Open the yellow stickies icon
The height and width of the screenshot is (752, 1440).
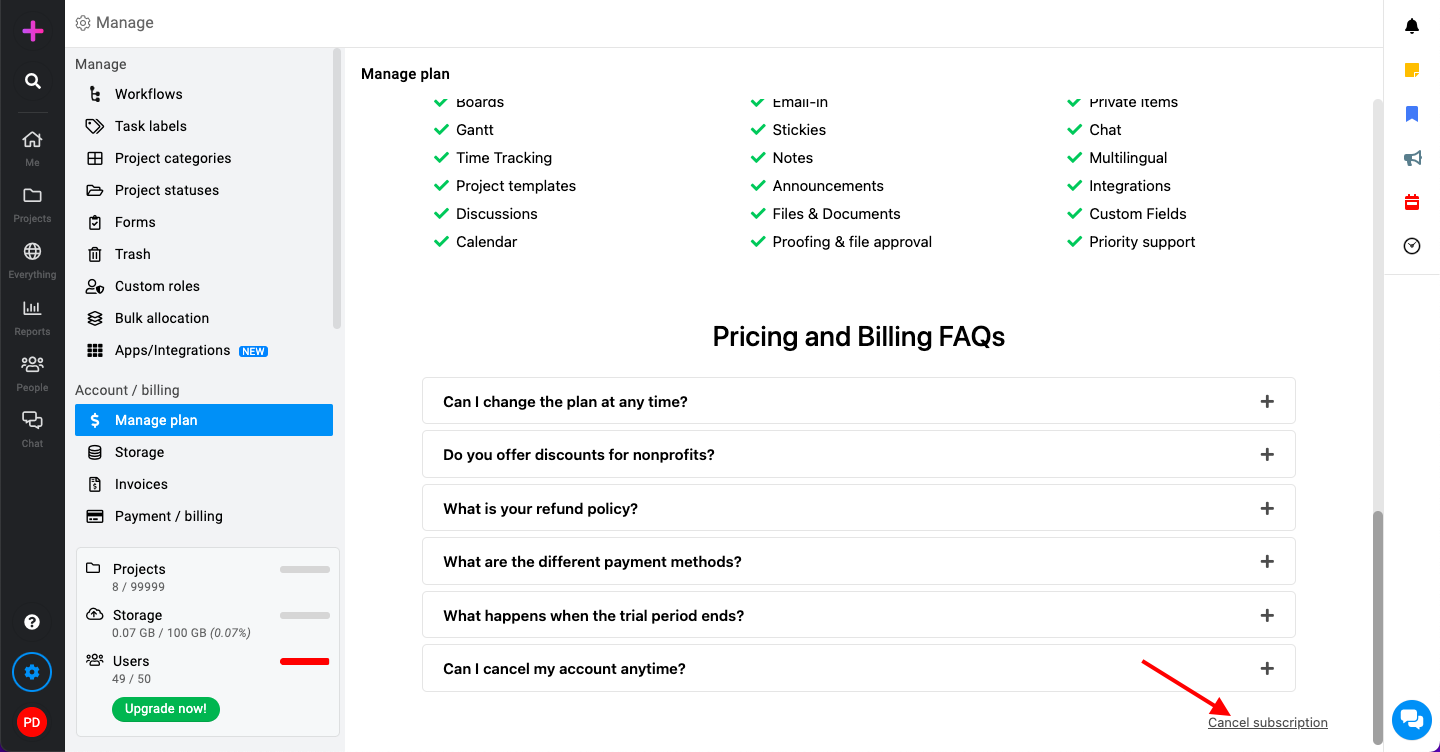(1412, 70)
